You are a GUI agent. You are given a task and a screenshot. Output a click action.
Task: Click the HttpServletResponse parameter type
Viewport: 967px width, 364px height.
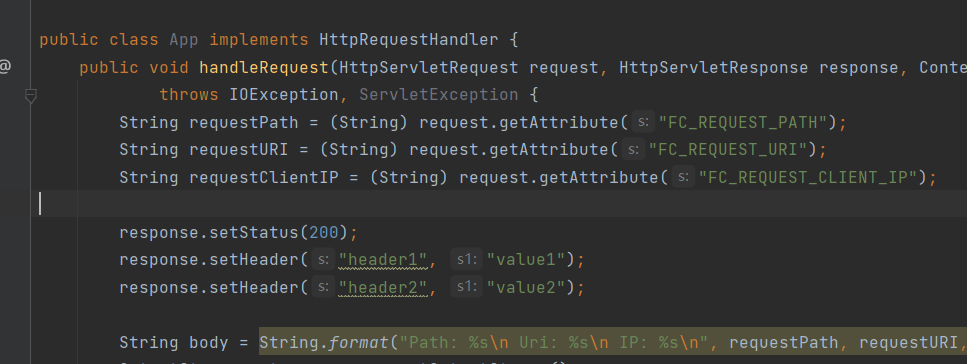point(714,68)
